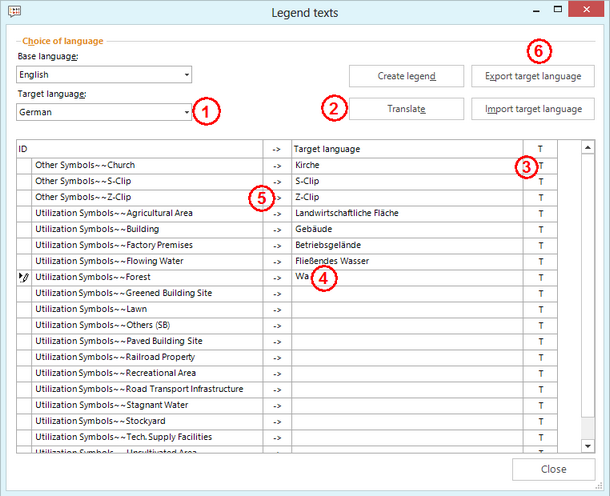
Task: Open the Base language dropdown showing English
Action: pos(104,74)
